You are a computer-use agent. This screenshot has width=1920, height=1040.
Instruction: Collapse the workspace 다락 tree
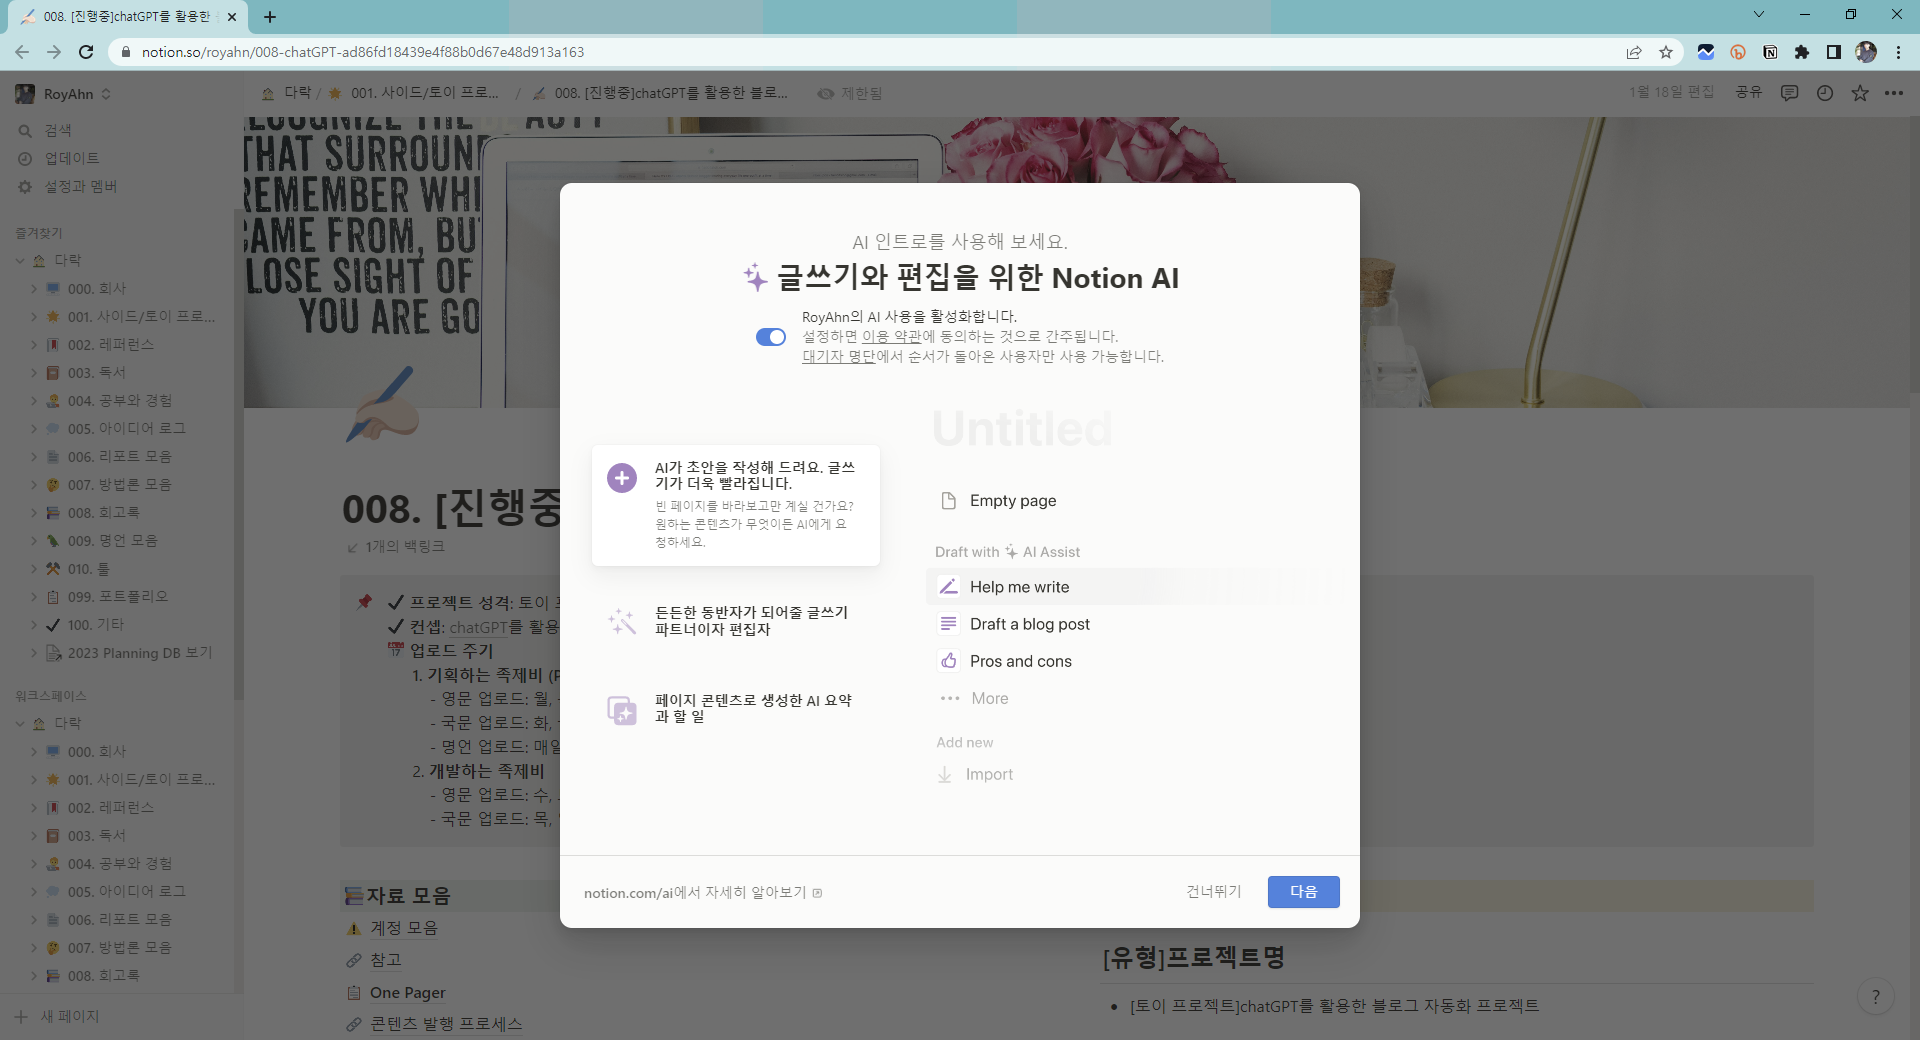20,724
